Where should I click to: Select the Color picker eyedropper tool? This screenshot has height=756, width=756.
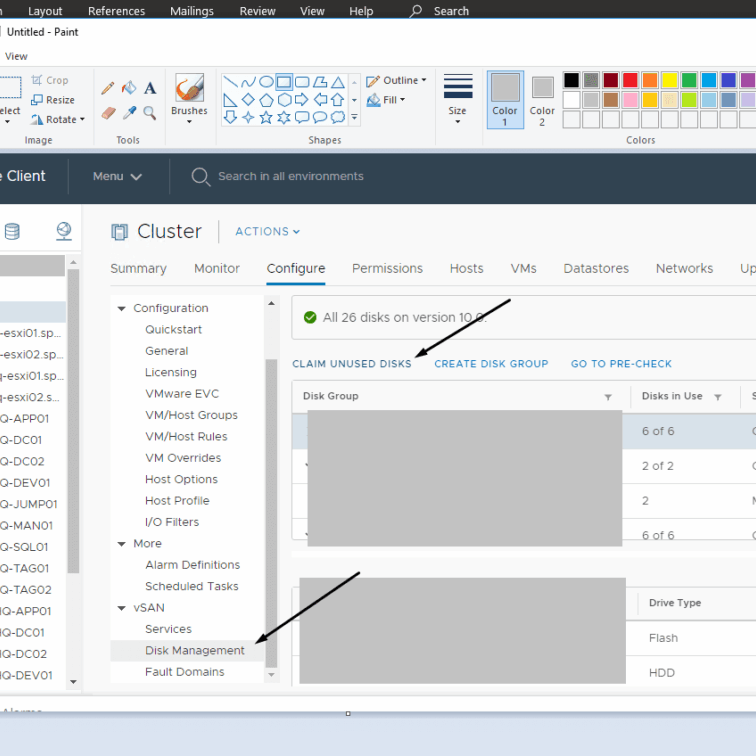click(129, 113)
